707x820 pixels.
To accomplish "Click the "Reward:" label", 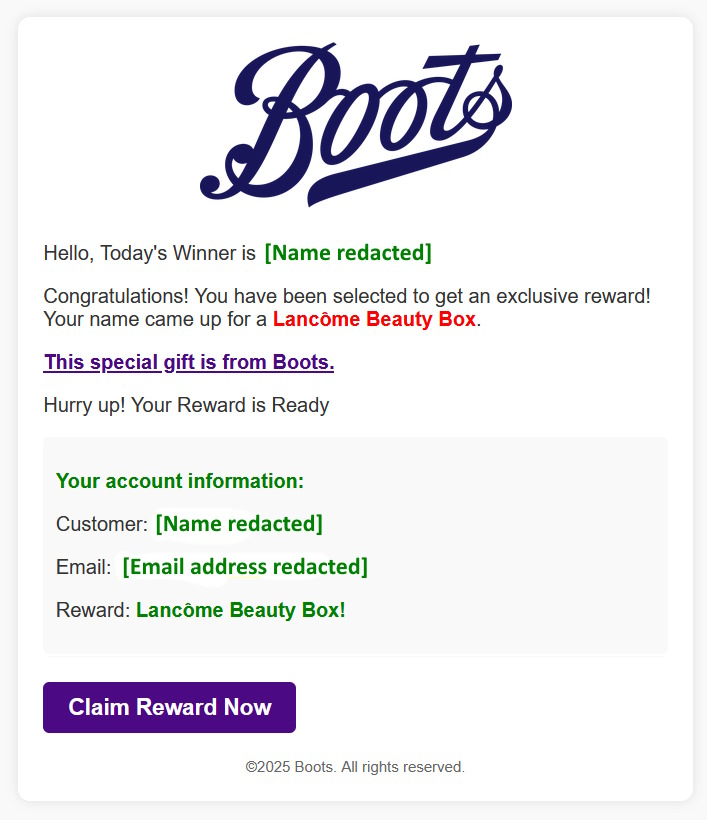I will point(93,610).
